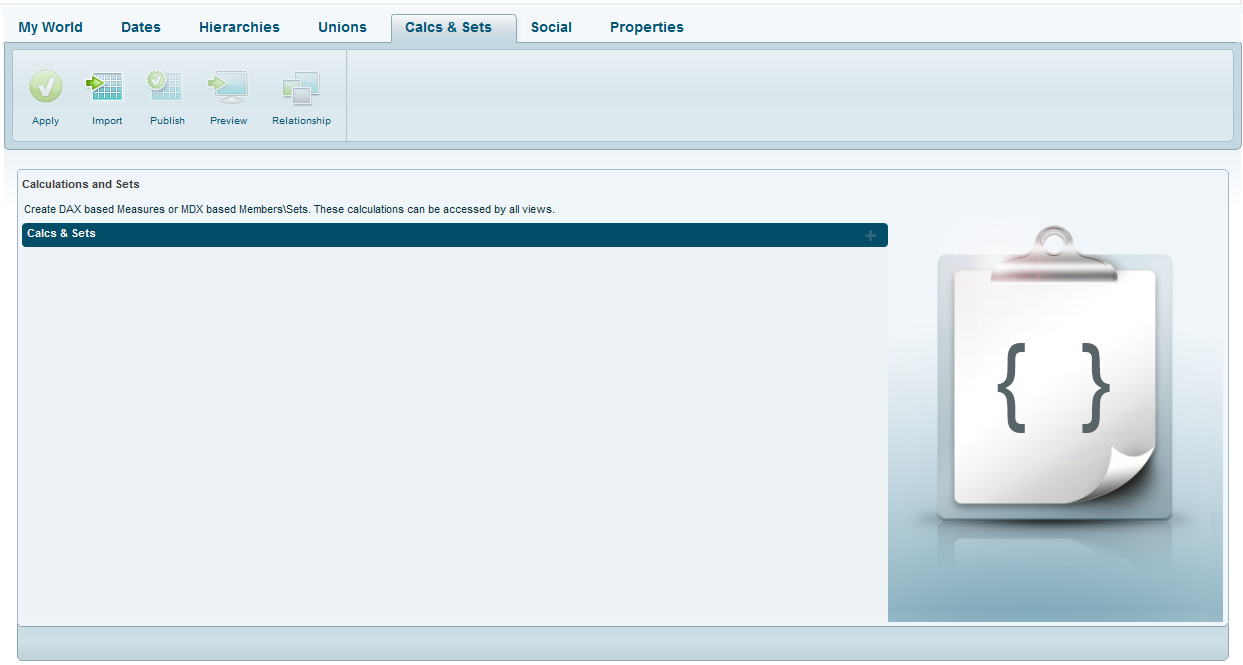
Task: Switch to the My World tab
Action: 51,27
